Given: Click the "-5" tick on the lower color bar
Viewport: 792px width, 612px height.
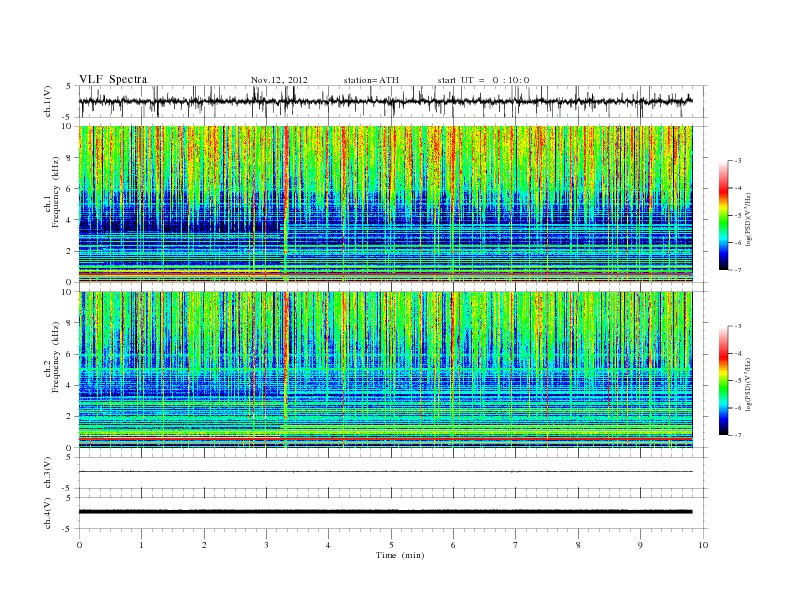Looking at the screenshot, I should [x=737, y=381].
